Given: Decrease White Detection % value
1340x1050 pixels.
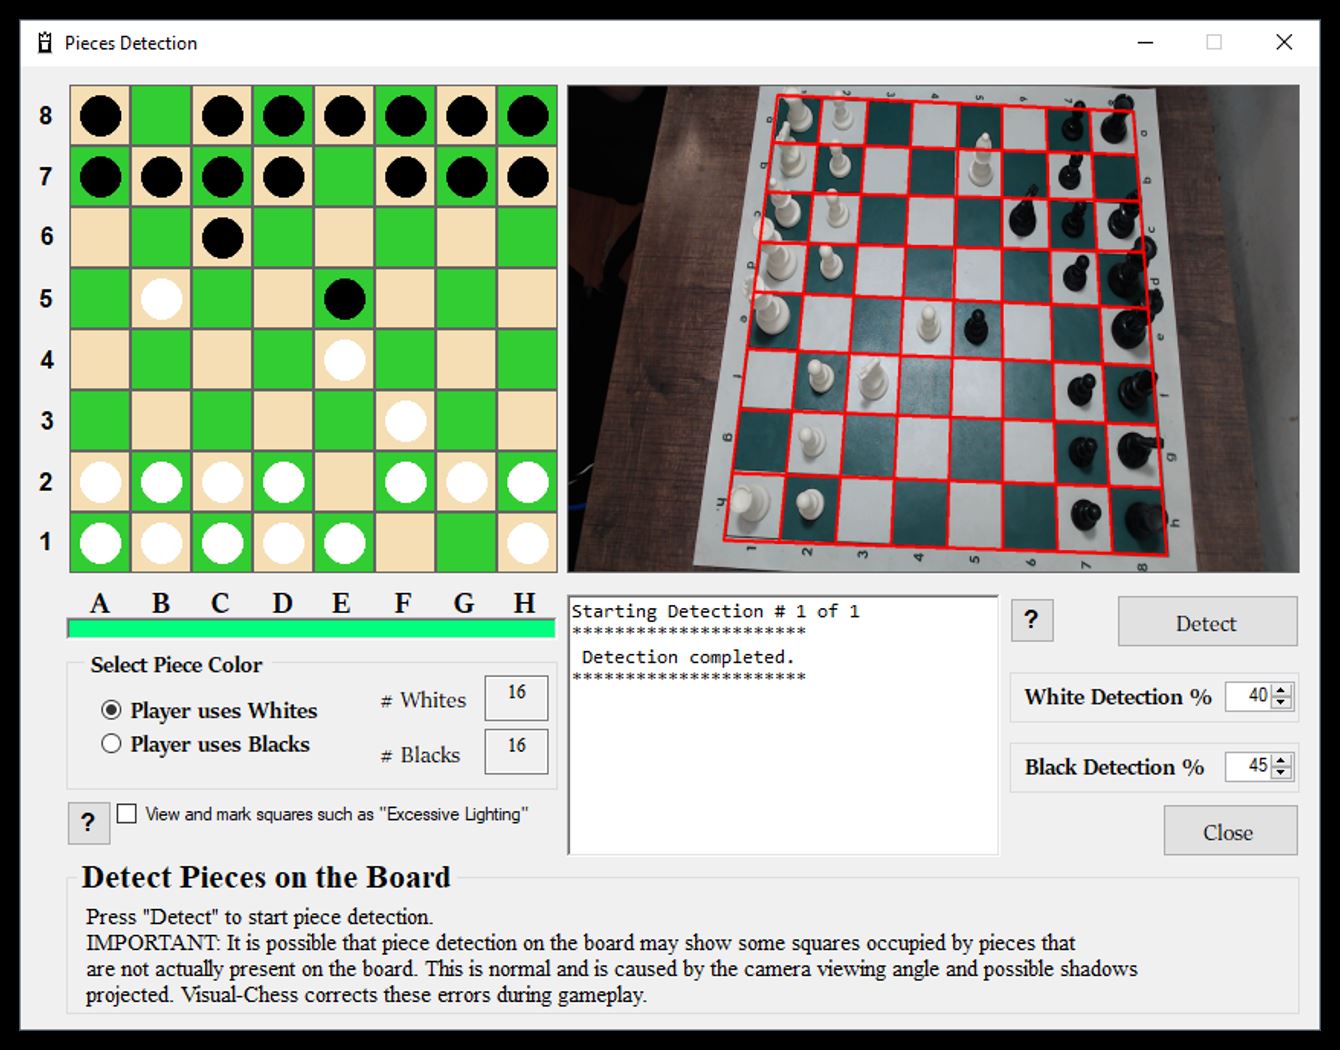Looking at the screenshot, I should click(x=1281, y=702).
